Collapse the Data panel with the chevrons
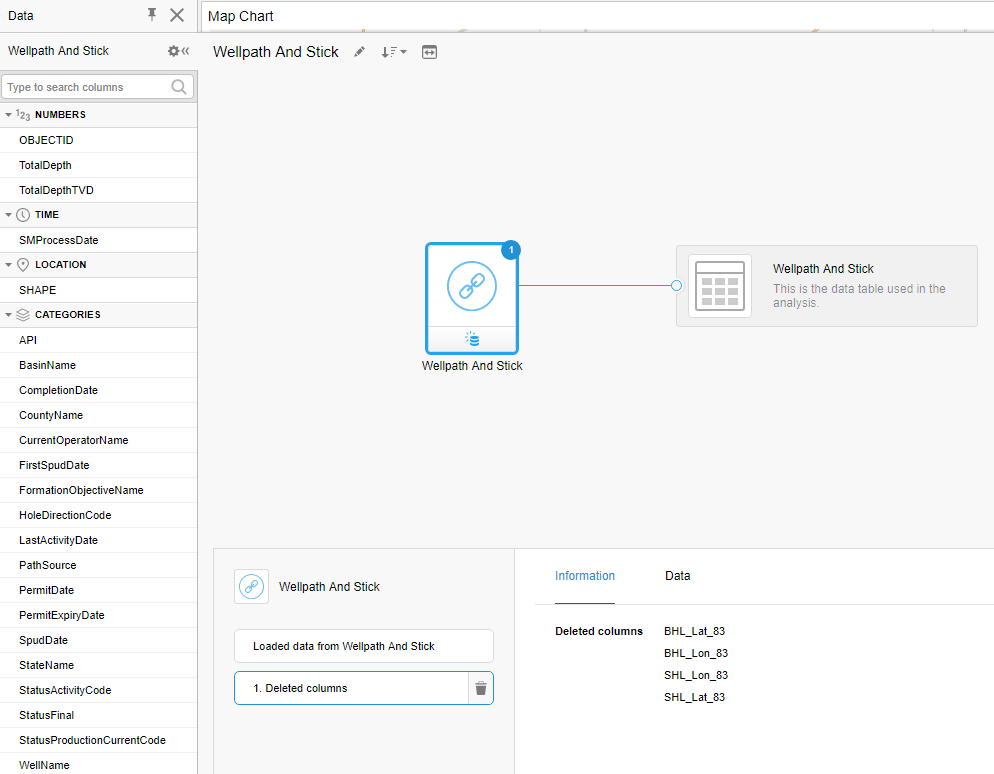The height and width of the screenshot is (774, 994). [x=186, y=50]
